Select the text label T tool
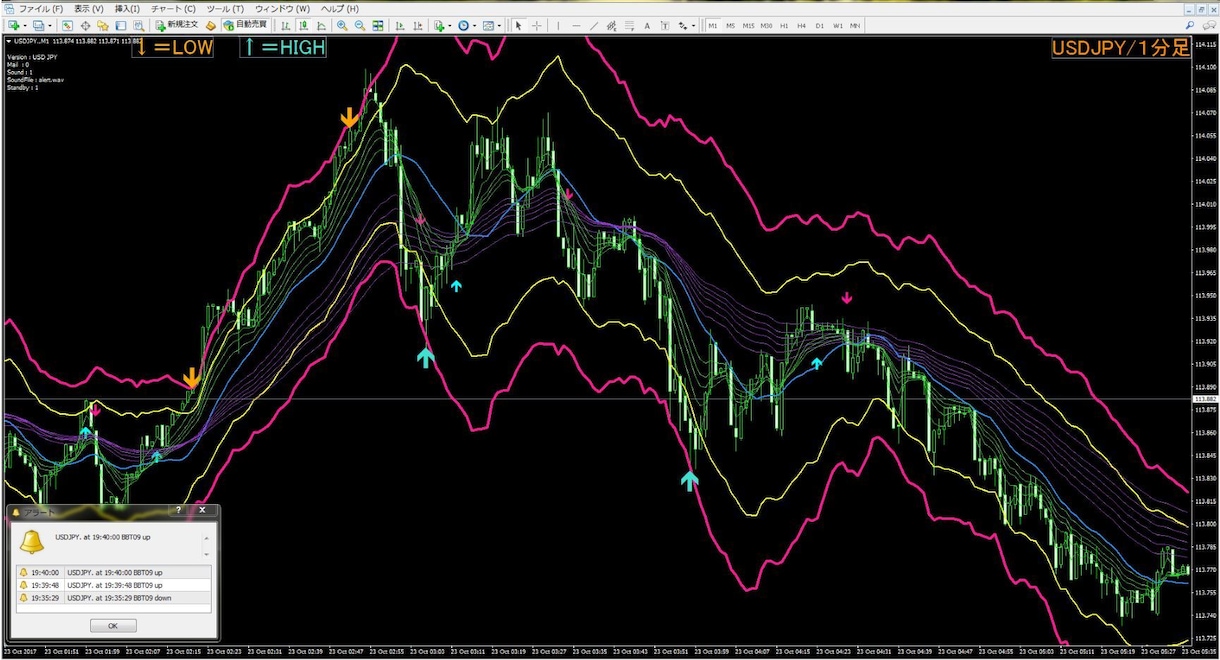The width and height of the screenshot is (1220, 660). tap(665, 25)
